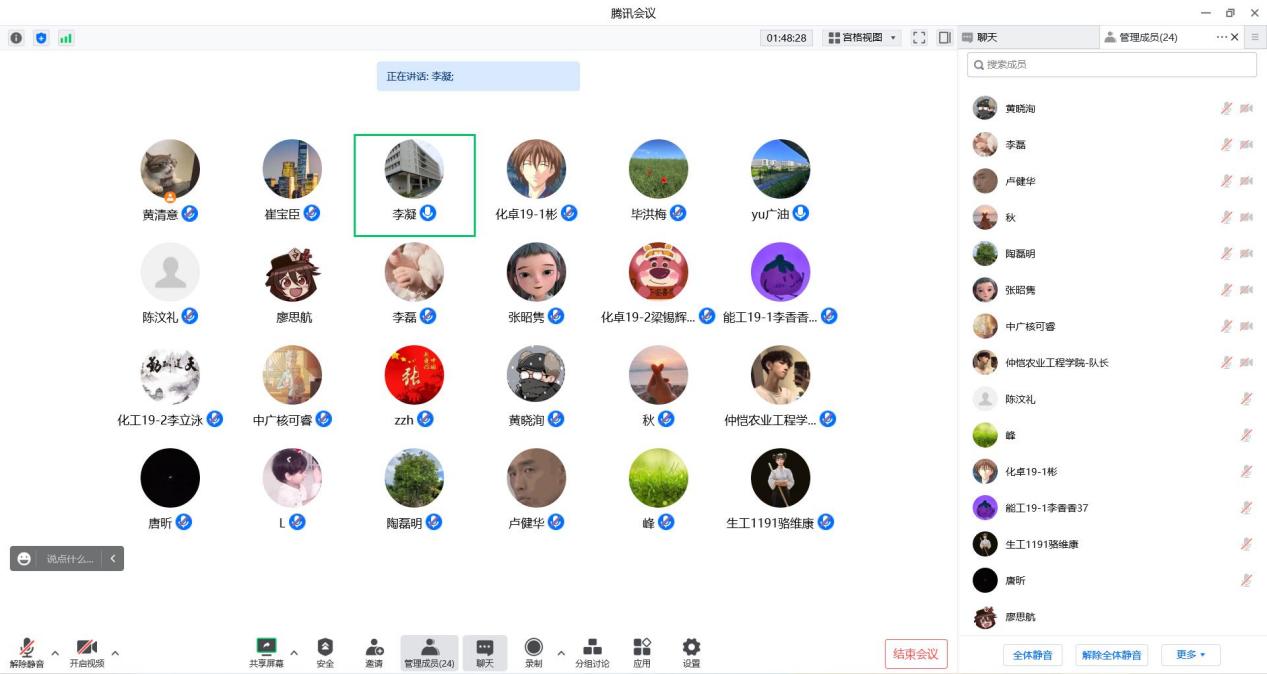This screenshot has height=674, width=1267.
Task: Click the 搜索成员 search field
Action: [1112, 64]
